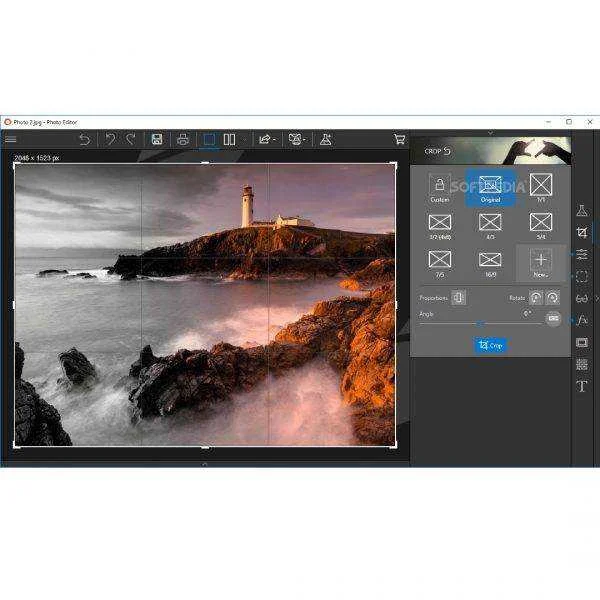Open the Frames tool in sidebar
Viewport: 600px width, 600px height.
click(x=582, y=342)
